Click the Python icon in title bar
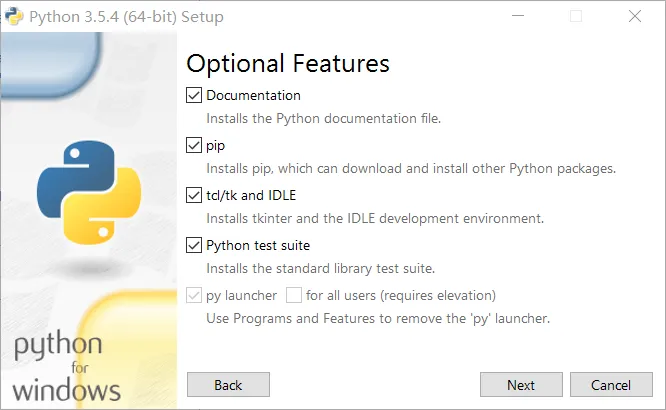The width and height of the screenshot is (666, 410). click(x=14, y=17)
